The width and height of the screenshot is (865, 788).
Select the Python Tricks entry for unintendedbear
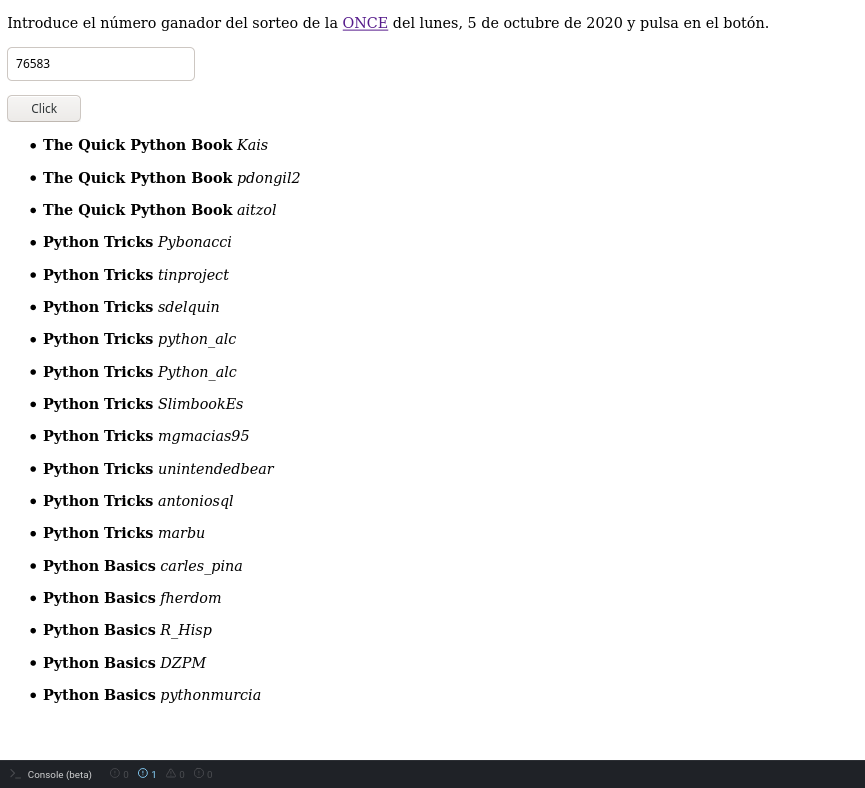click(x=158, y=469)
